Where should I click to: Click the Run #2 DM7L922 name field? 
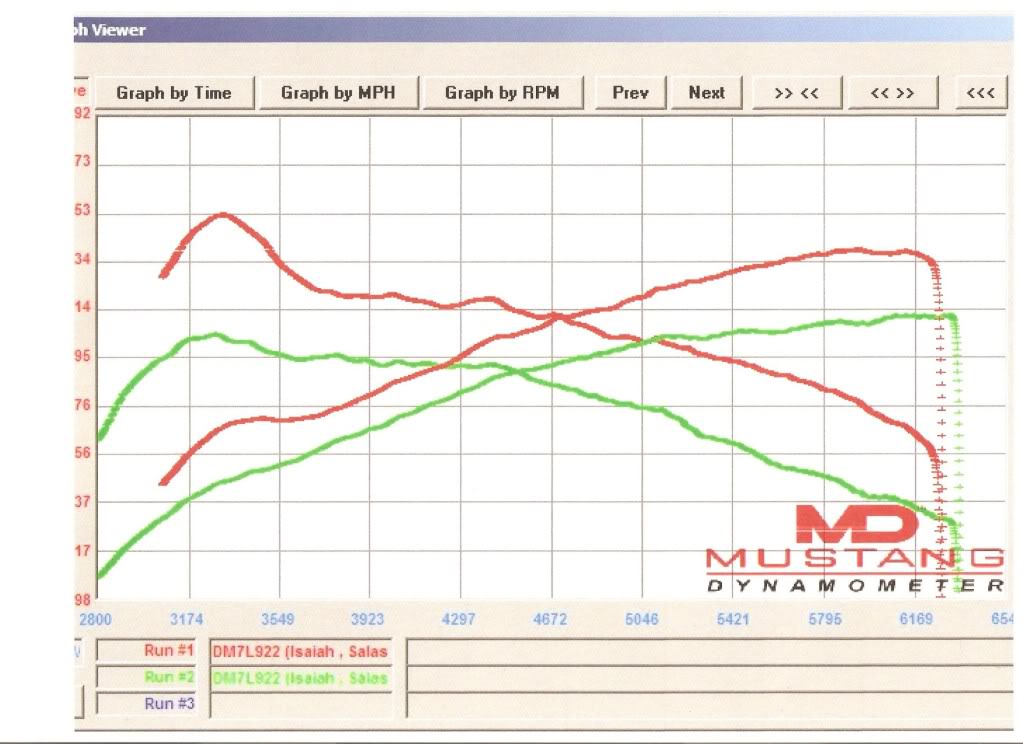coord(299,678)
